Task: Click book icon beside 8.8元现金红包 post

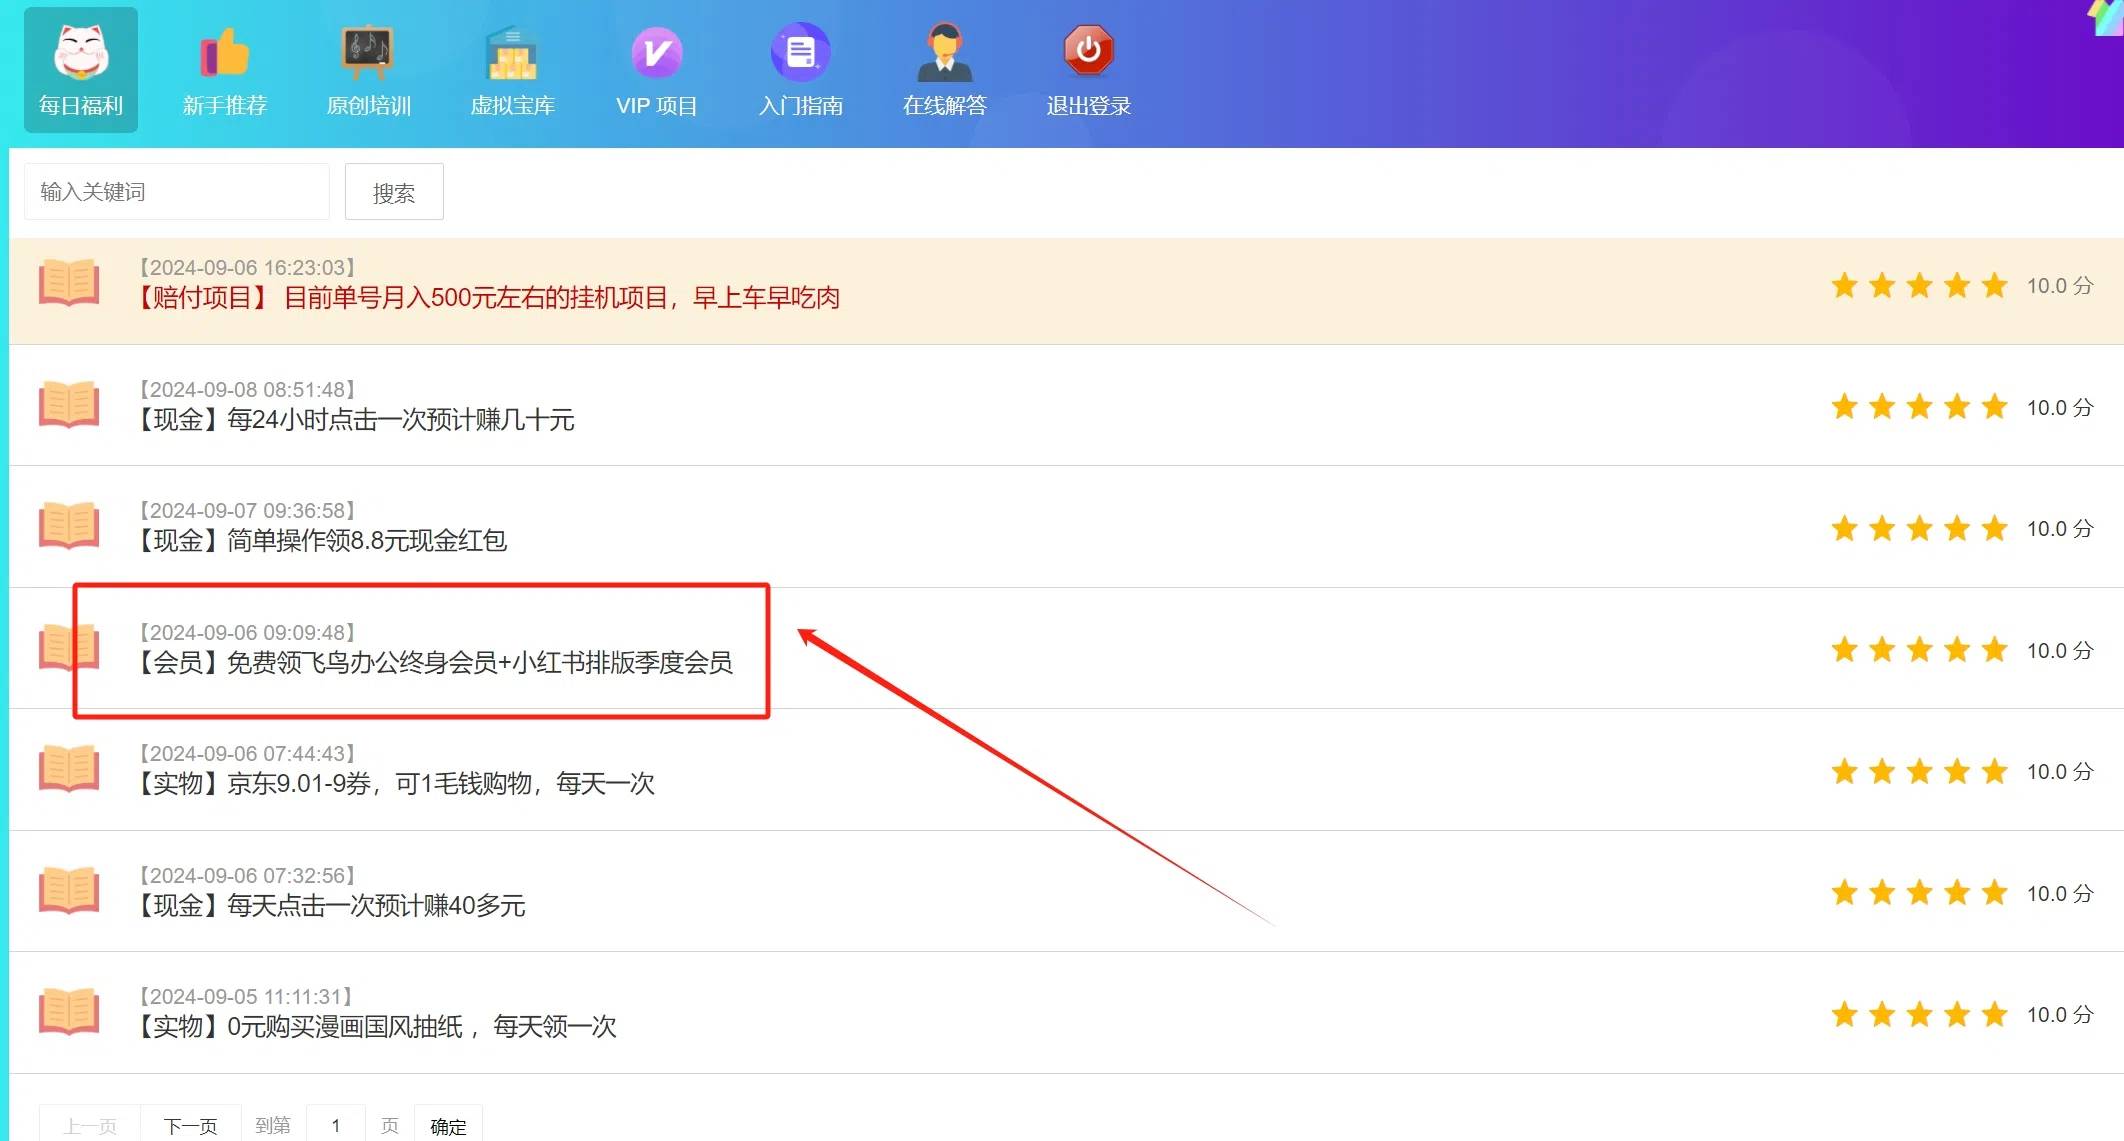Action: (x=69, y=526)
